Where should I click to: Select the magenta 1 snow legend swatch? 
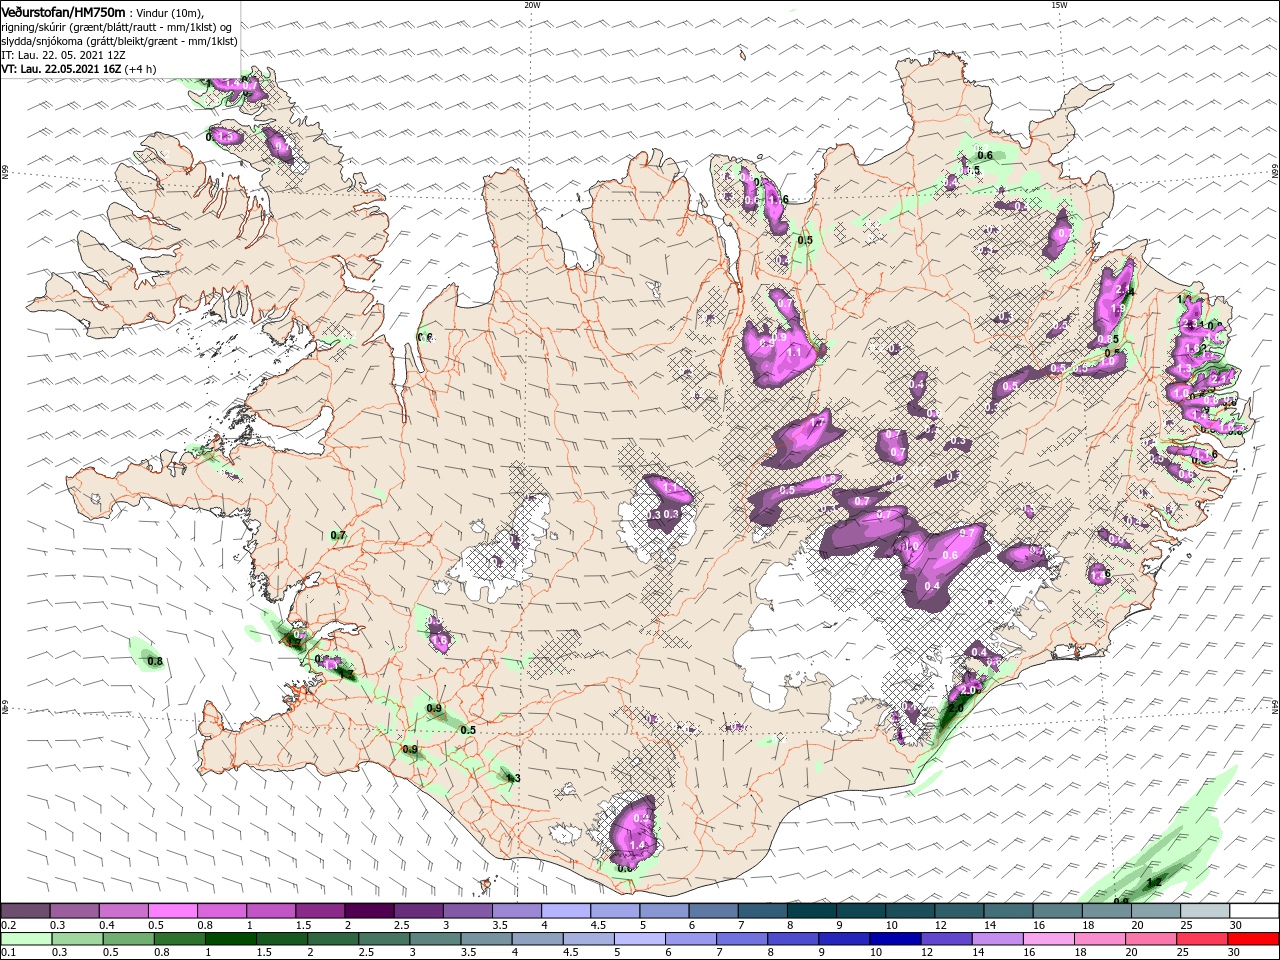click(270, 910)
